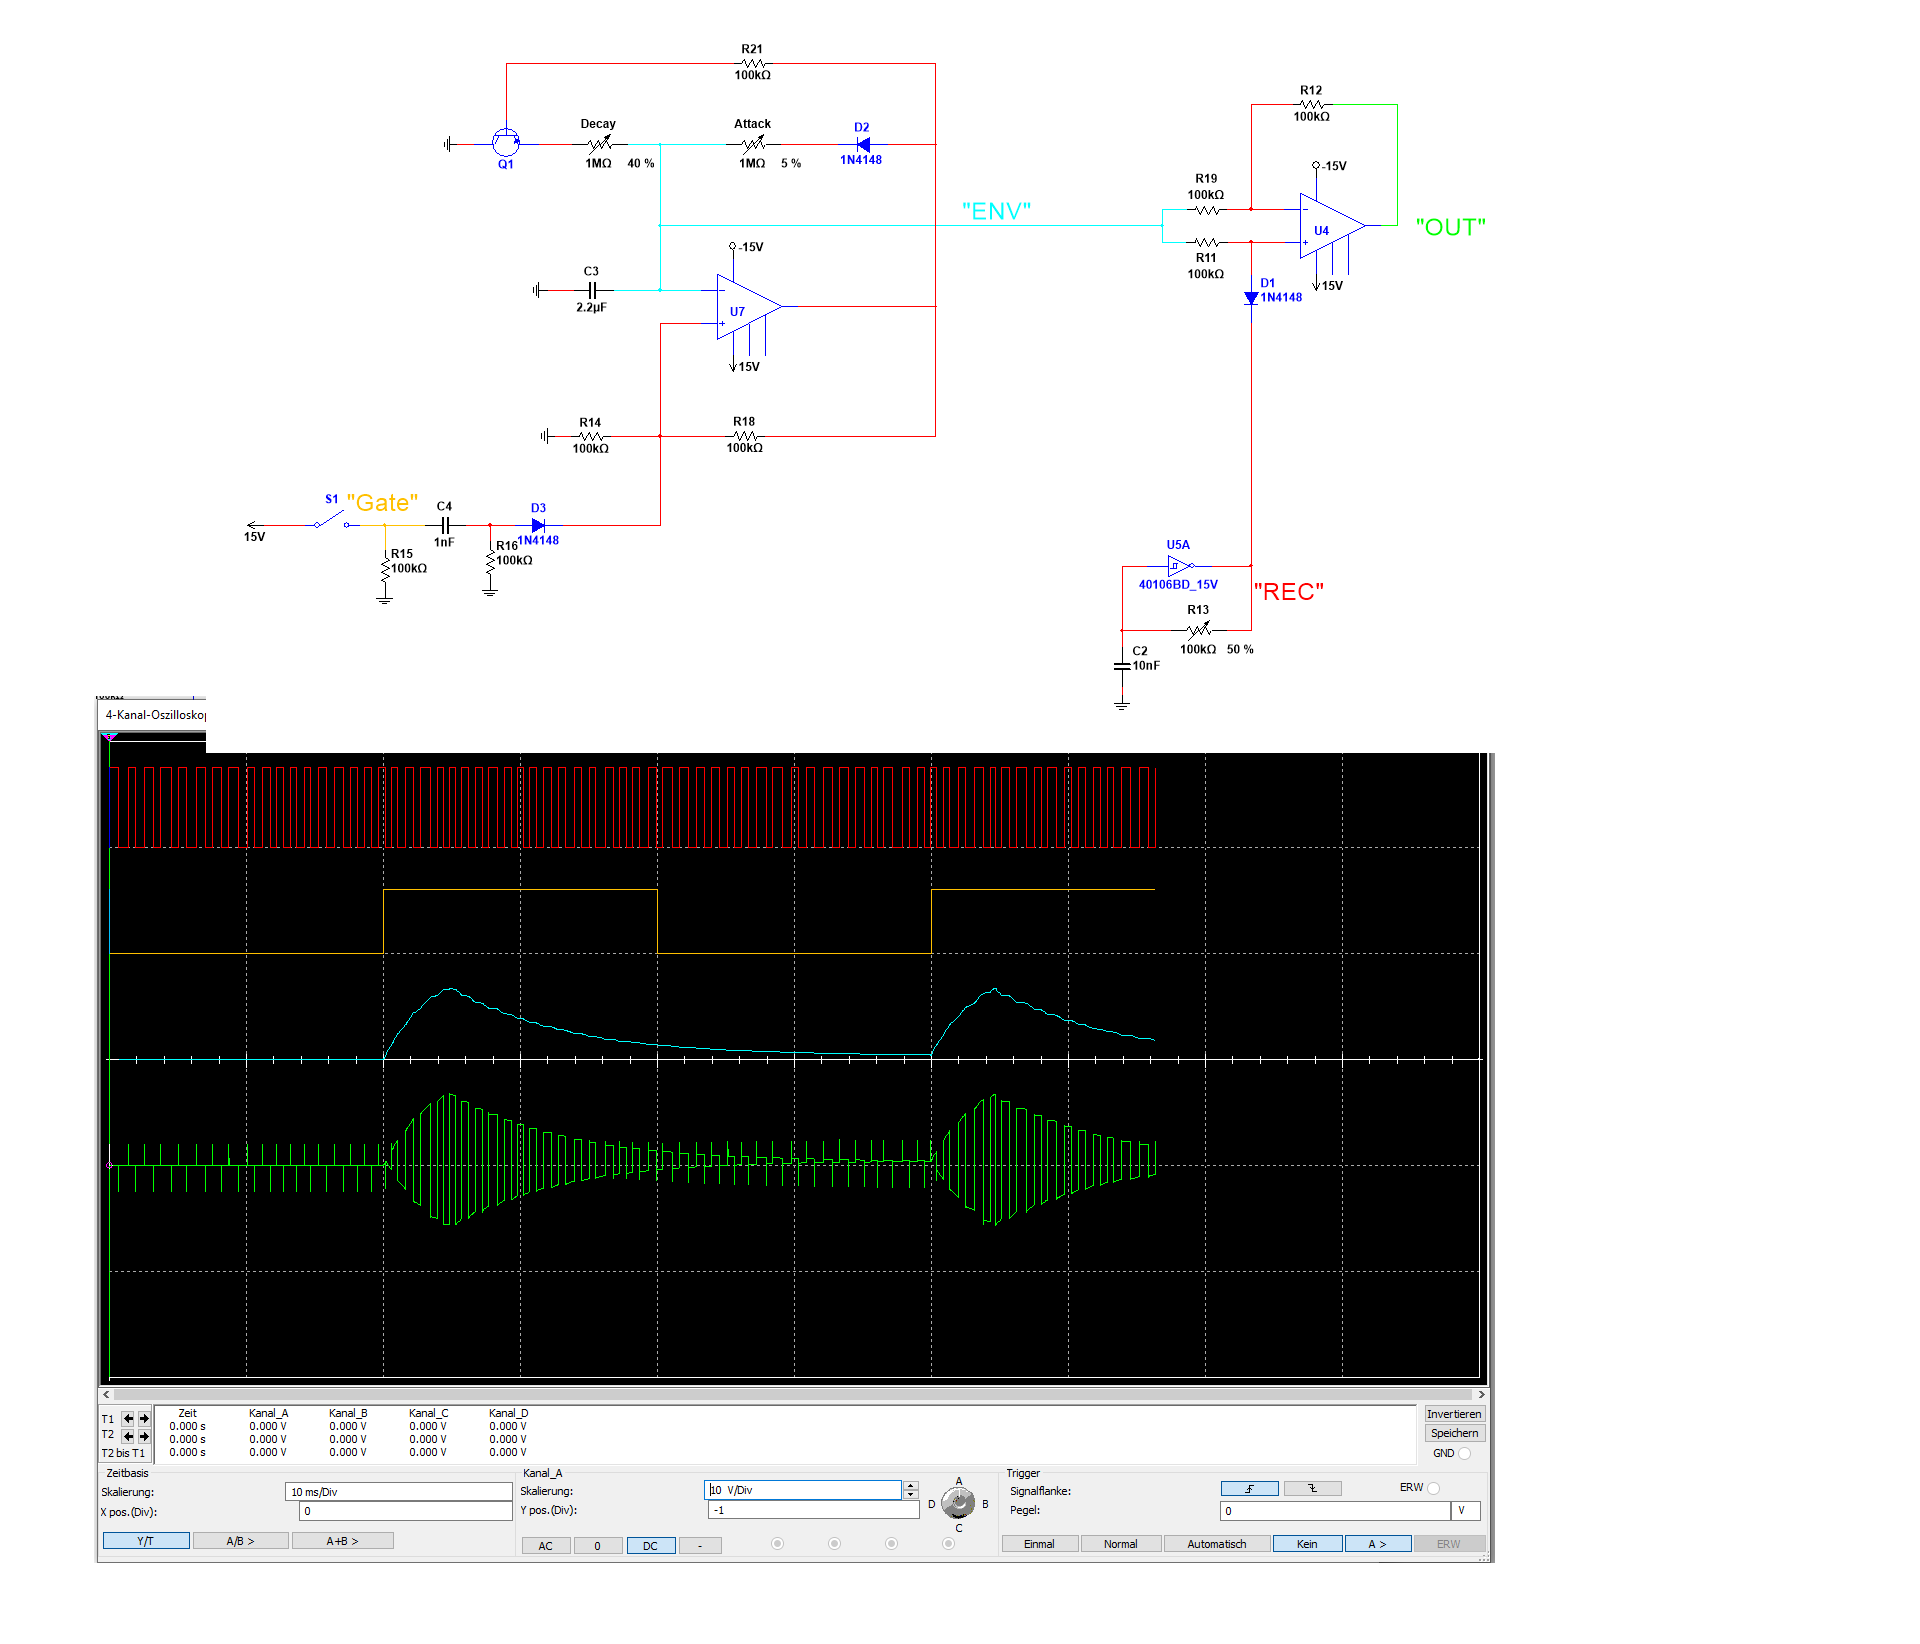Image resolution: width=1920 pixels, height=1644 pixels.
Task: Enable DC coupling mode
Action: tap(650, 1546)
